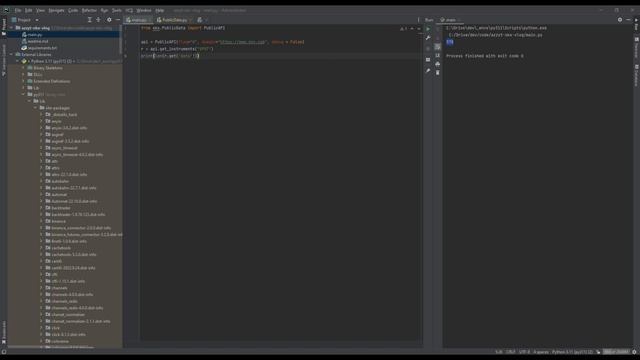Click the tool windows icon in bottom-left corner
Screen dimensions: 640x360
coord(4,352)
